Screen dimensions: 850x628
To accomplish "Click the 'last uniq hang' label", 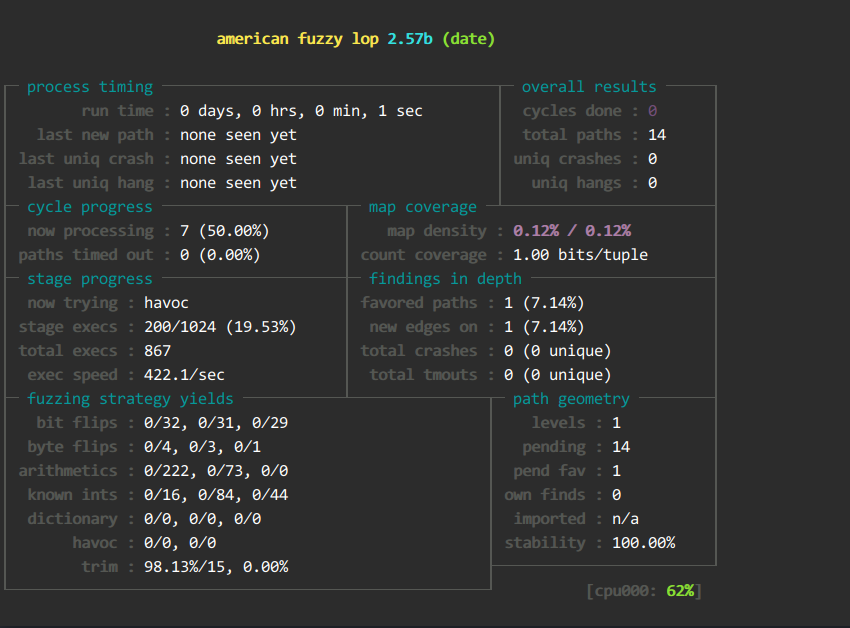I will [91, 182].
